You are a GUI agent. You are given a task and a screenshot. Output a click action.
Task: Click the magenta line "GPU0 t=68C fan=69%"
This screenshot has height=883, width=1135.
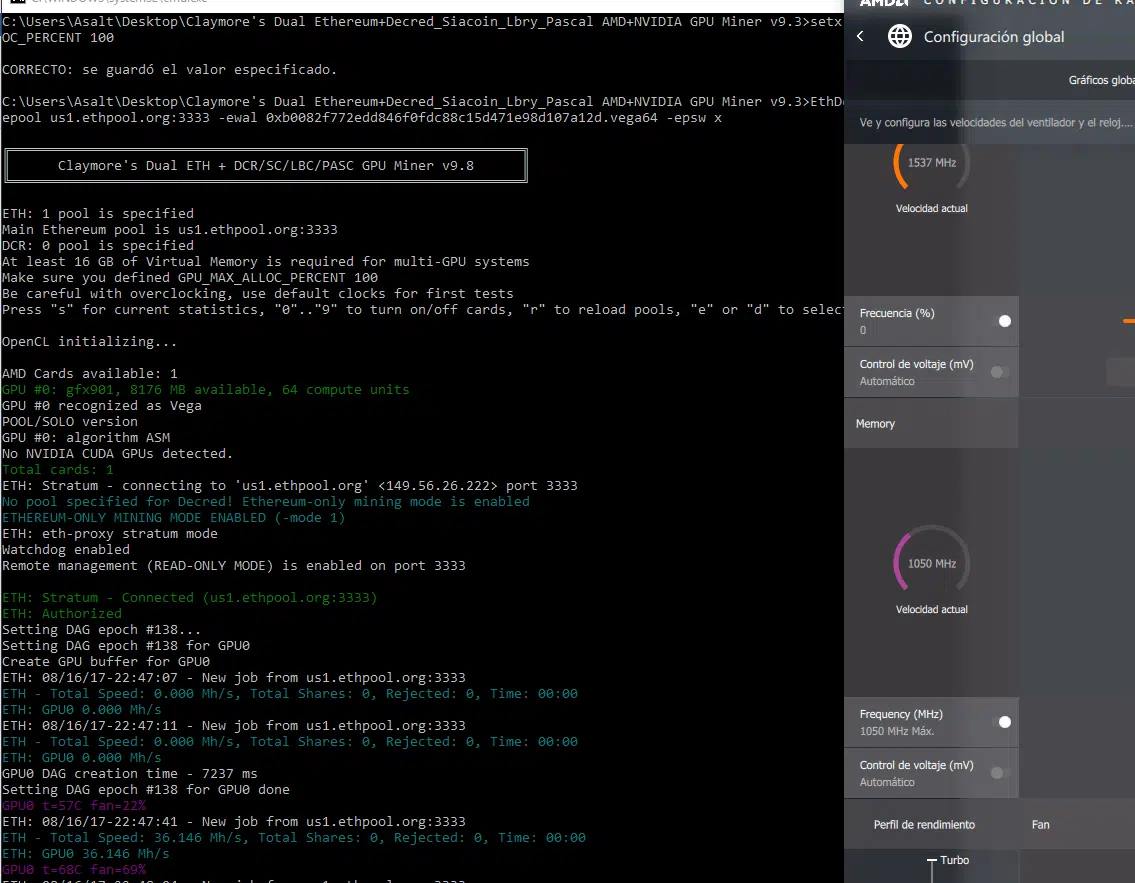click(74, 869)
